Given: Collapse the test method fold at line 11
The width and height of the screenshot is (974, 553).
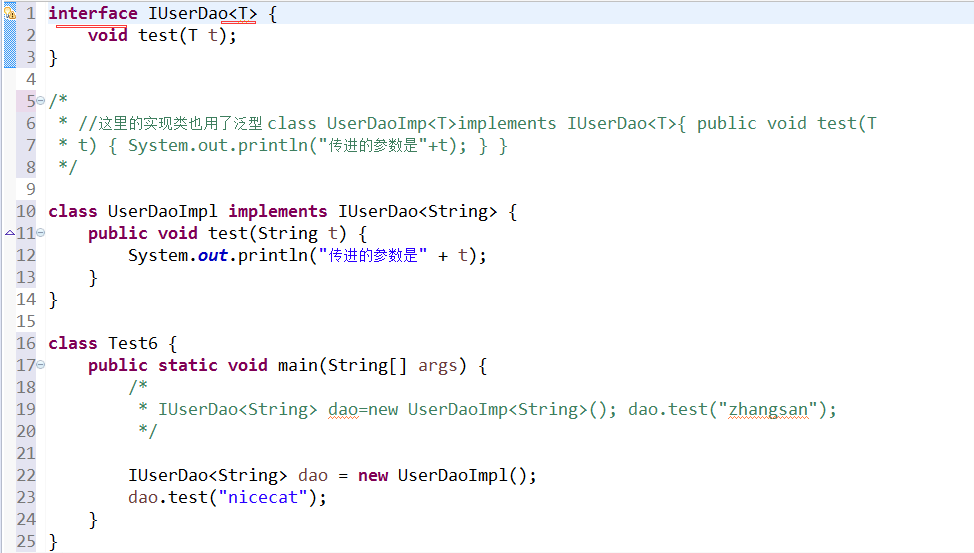Looking at the screenshot, I should click(x=40, y=233).
